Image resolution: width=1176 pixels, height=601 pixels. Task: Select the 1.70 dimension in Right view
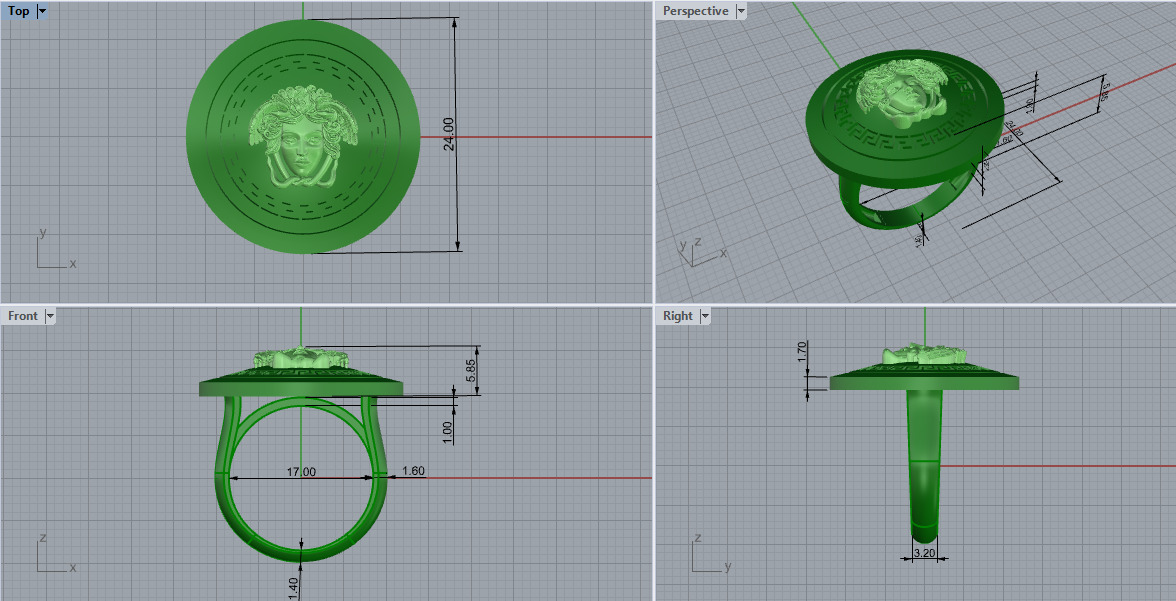(x=802, y=353)
